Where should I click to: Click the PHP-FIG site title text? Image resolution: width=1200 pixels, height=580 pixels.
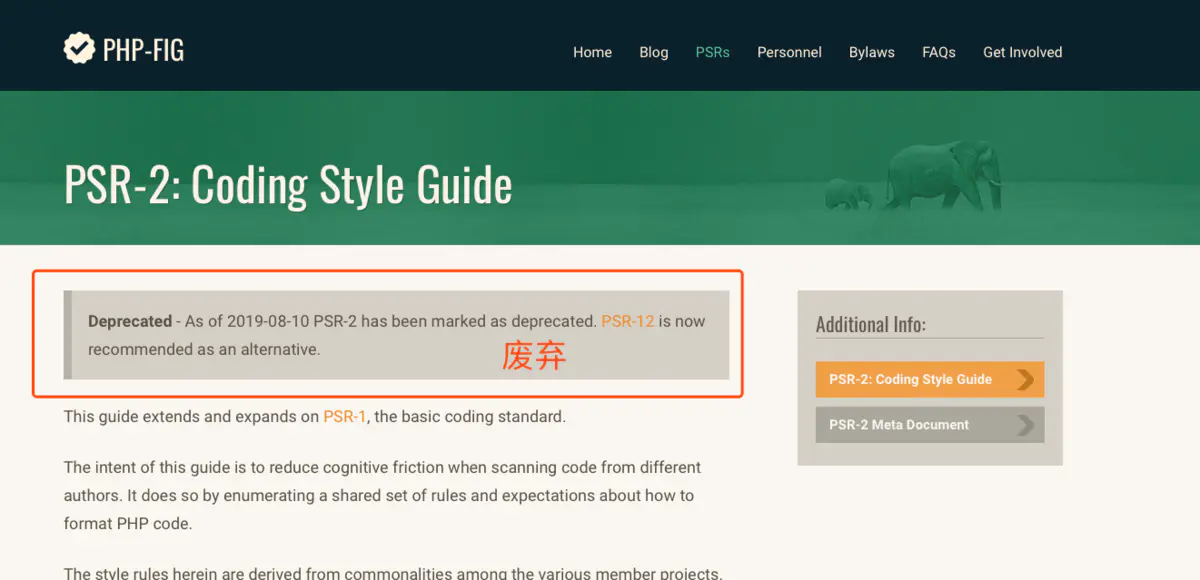[143, 49]
